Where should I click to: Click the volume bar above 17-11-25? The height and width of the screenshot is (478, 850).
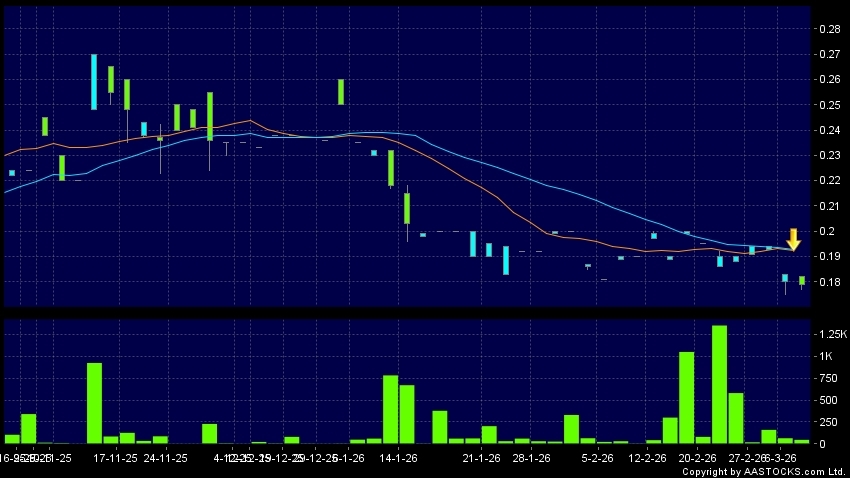(x=94, y=403)
